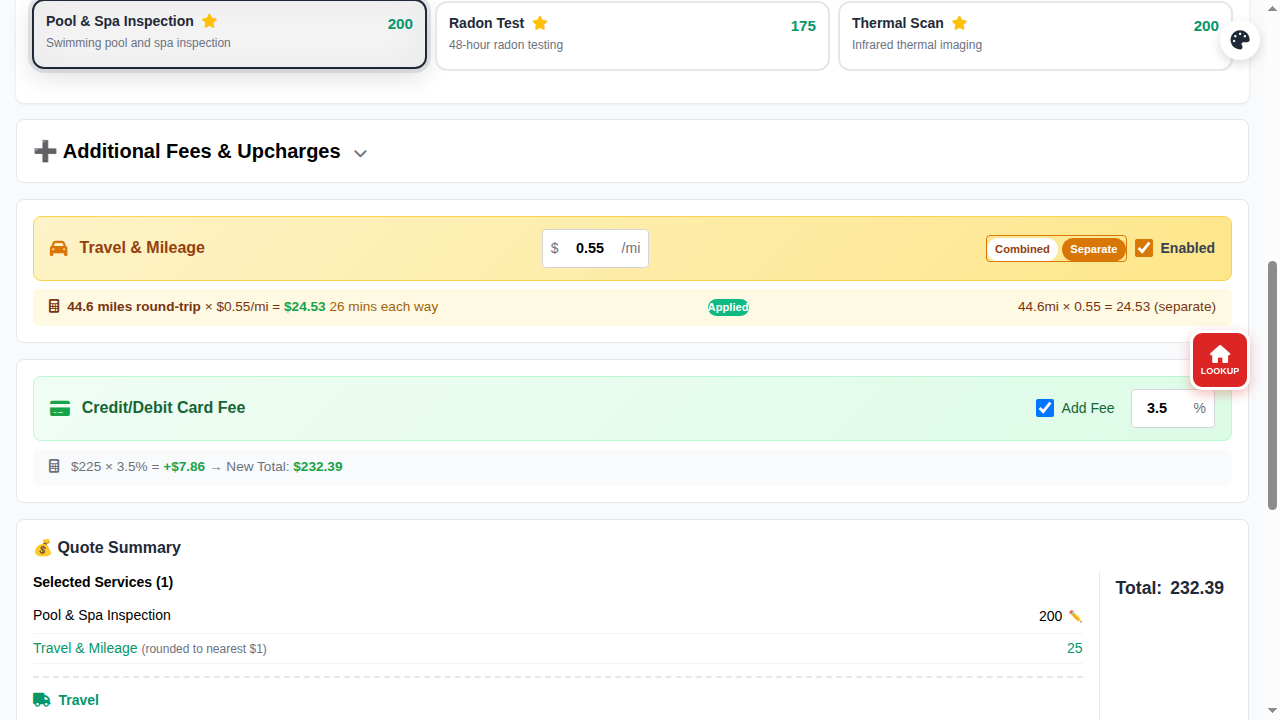Click the card fee percentage field
This screenshot has width=1280, height=720.
[x=1158, y=408]
